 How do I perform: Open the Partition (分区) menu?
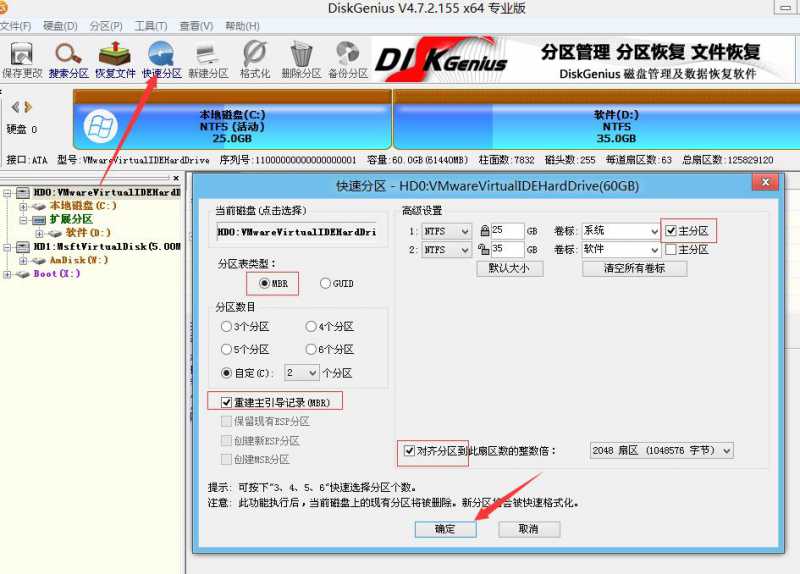106,26
